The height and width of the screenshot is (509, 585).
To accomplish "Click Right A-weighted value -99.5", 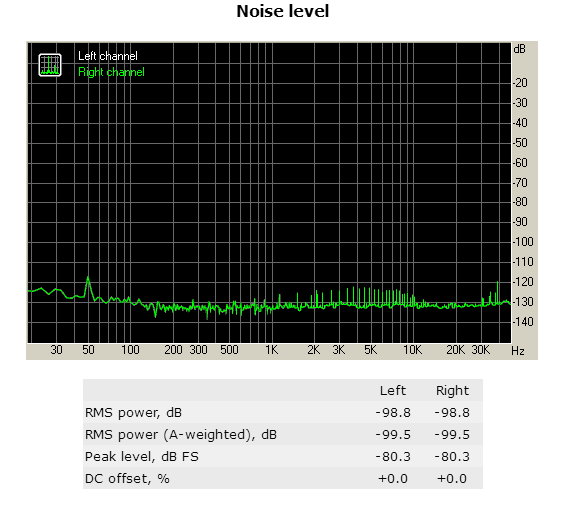I will click(x=452, y=435).
